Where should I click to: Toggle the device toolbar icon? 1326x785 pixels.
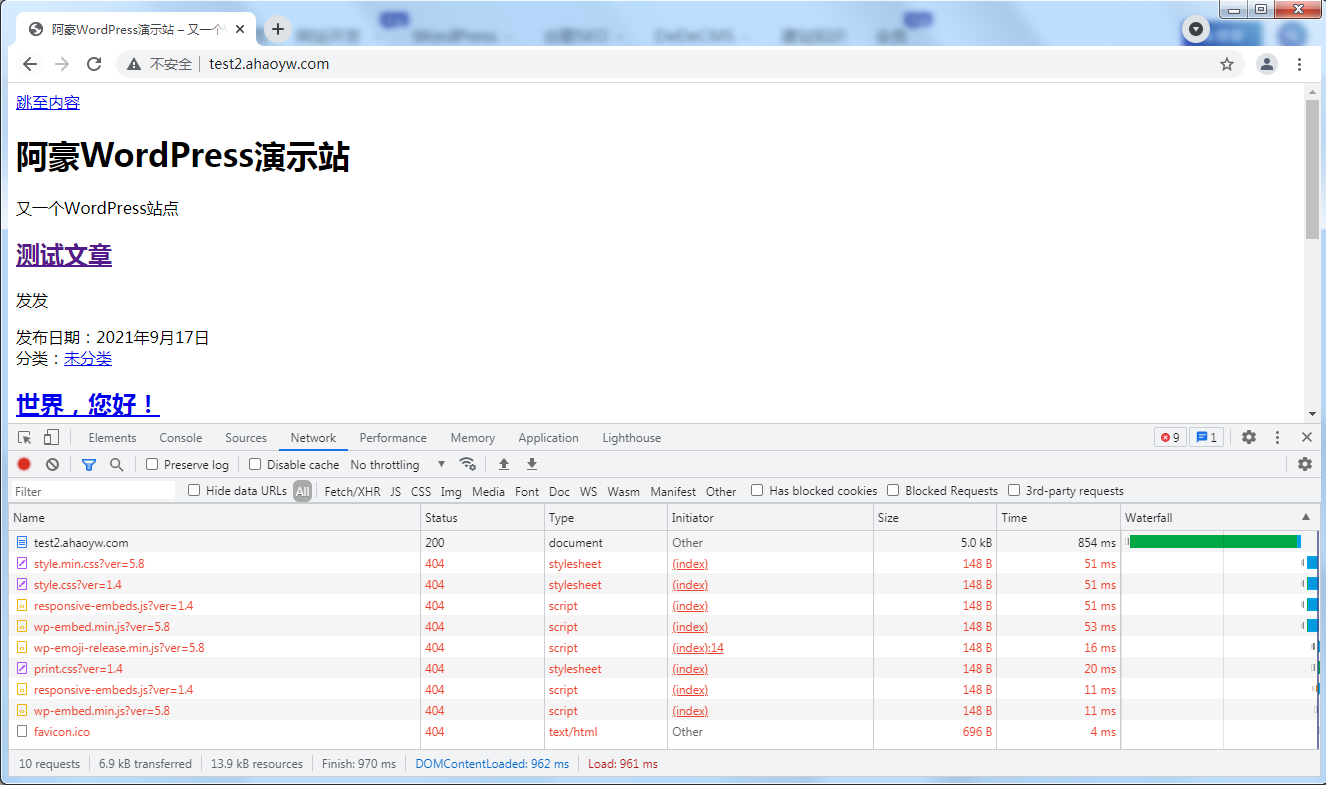click(51, 438)
